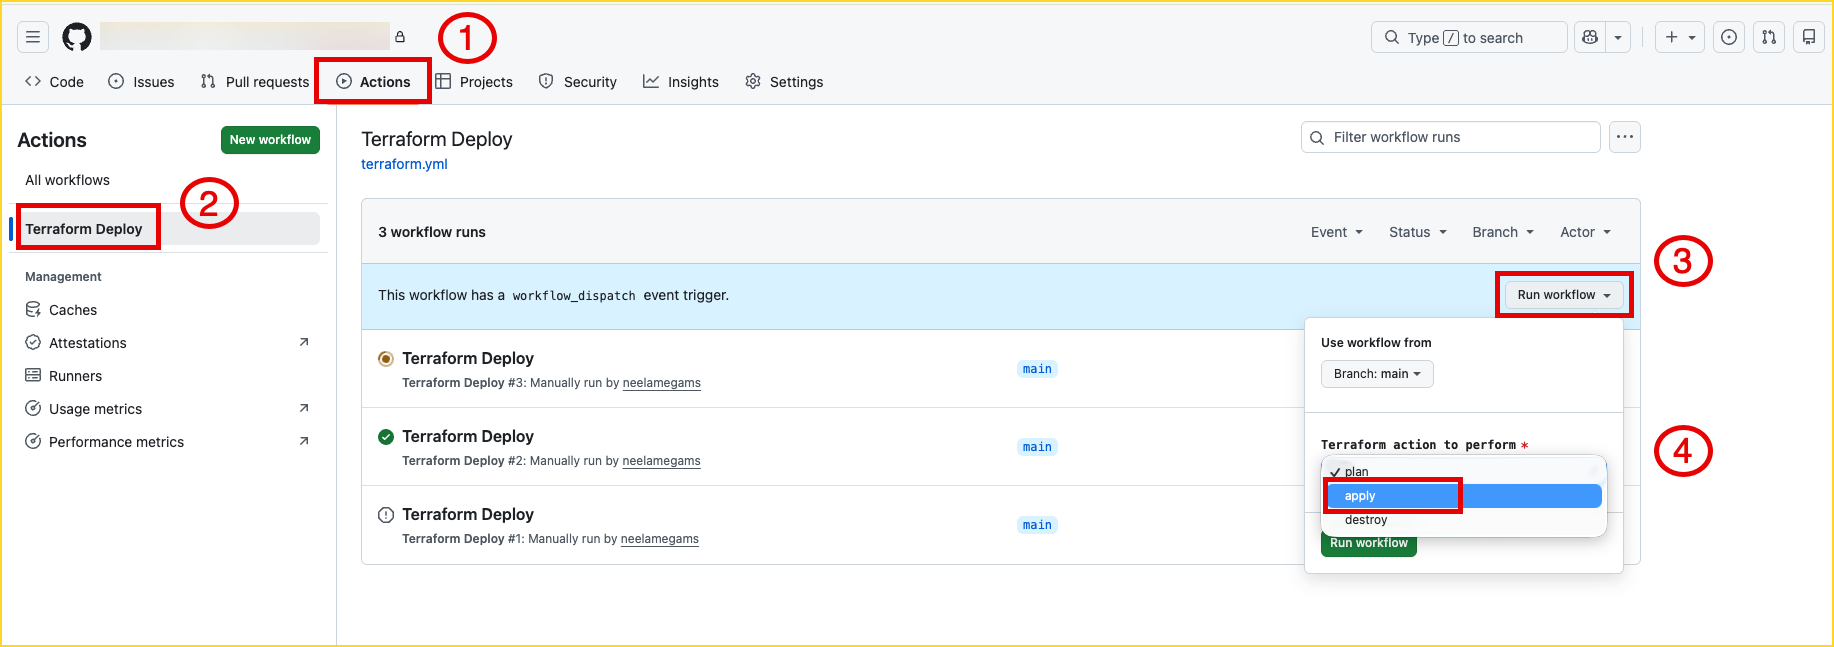Choose plan in Terraform action list
The image size is (1834, 647).
click(1464, 472)
